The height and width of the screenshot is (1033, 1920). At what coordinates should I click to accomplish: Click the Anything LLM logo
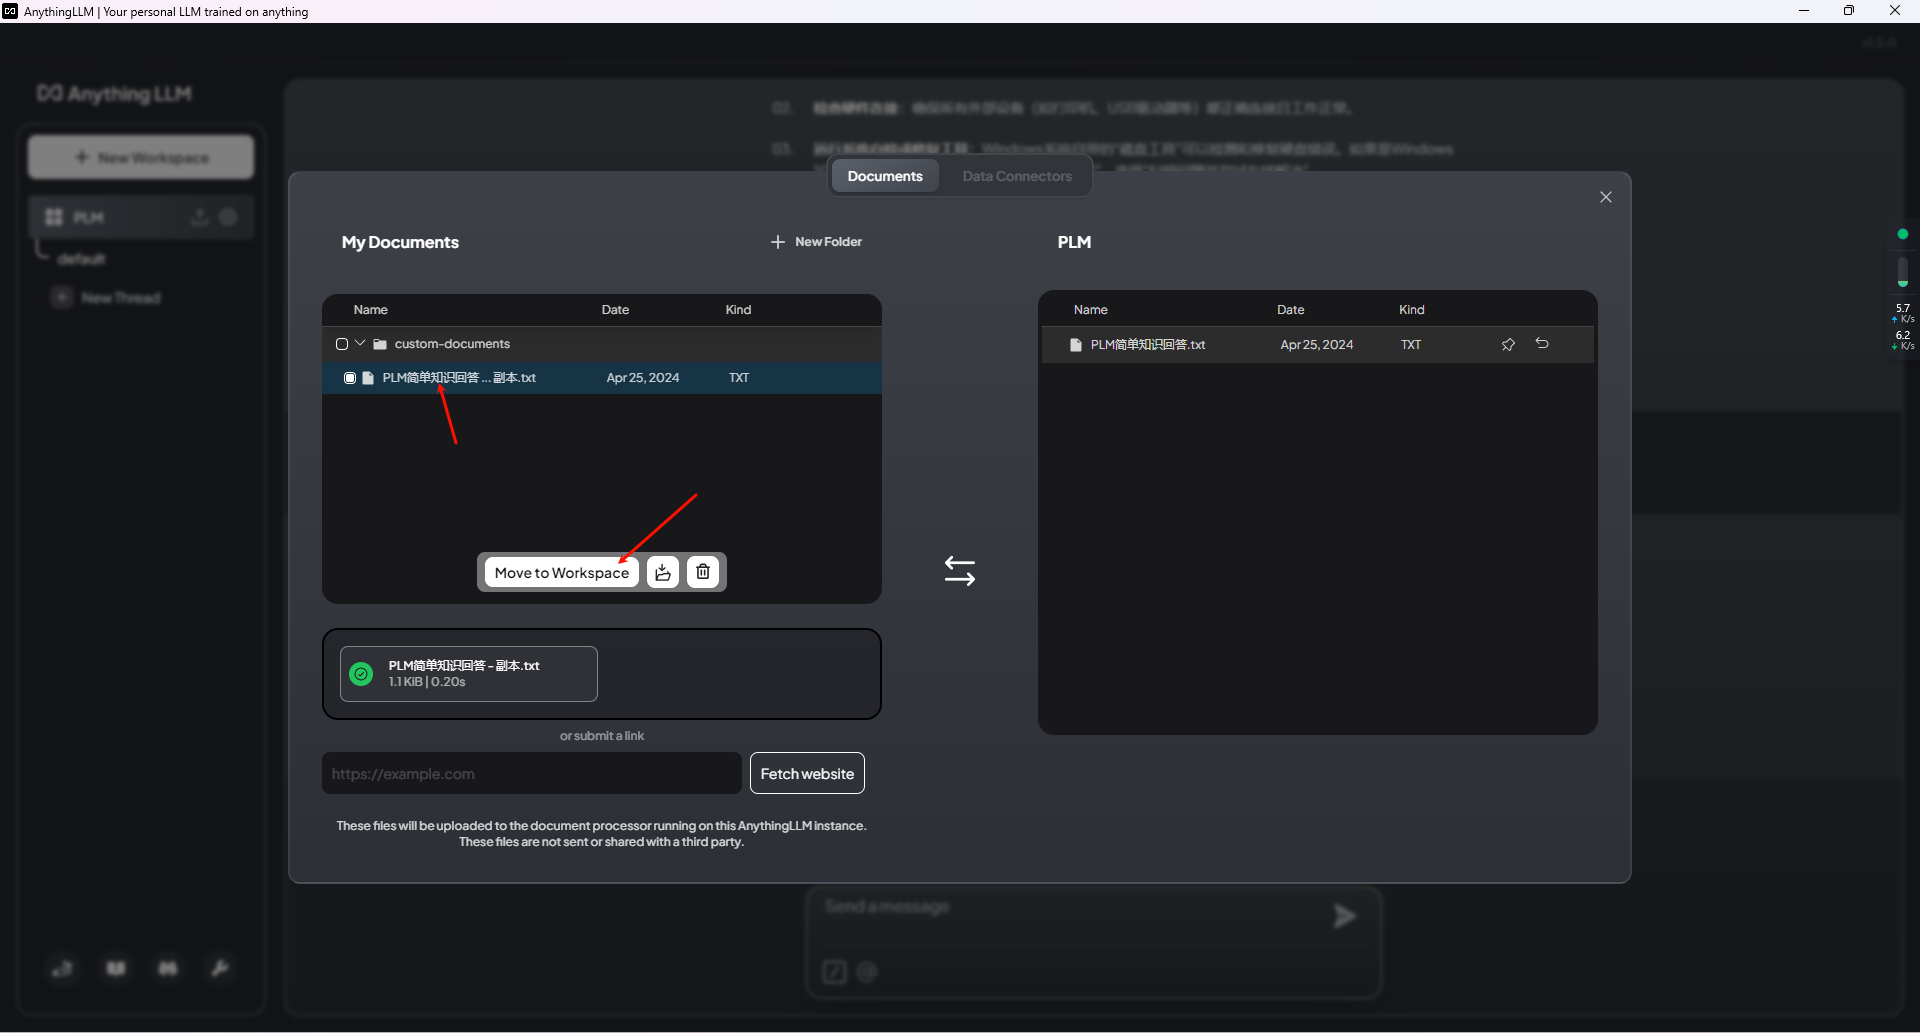115,94
